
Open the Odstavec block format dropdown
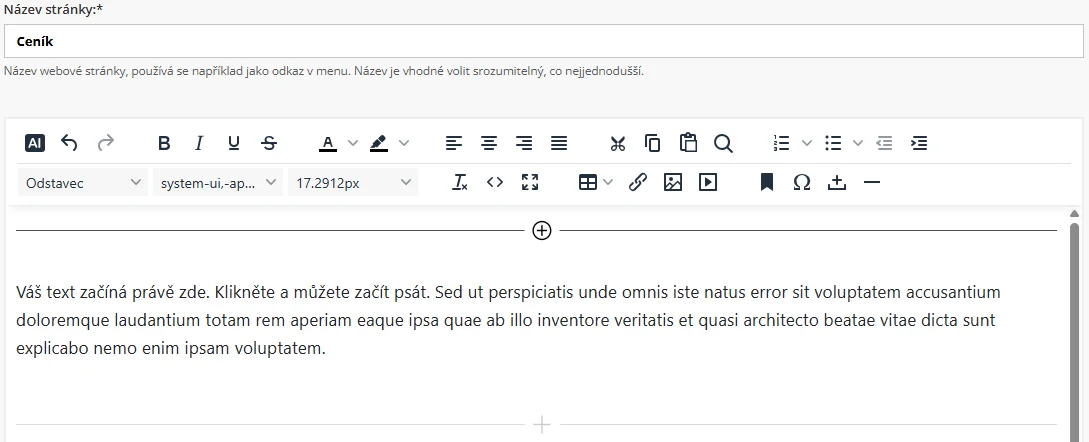(x=83, y=182)
